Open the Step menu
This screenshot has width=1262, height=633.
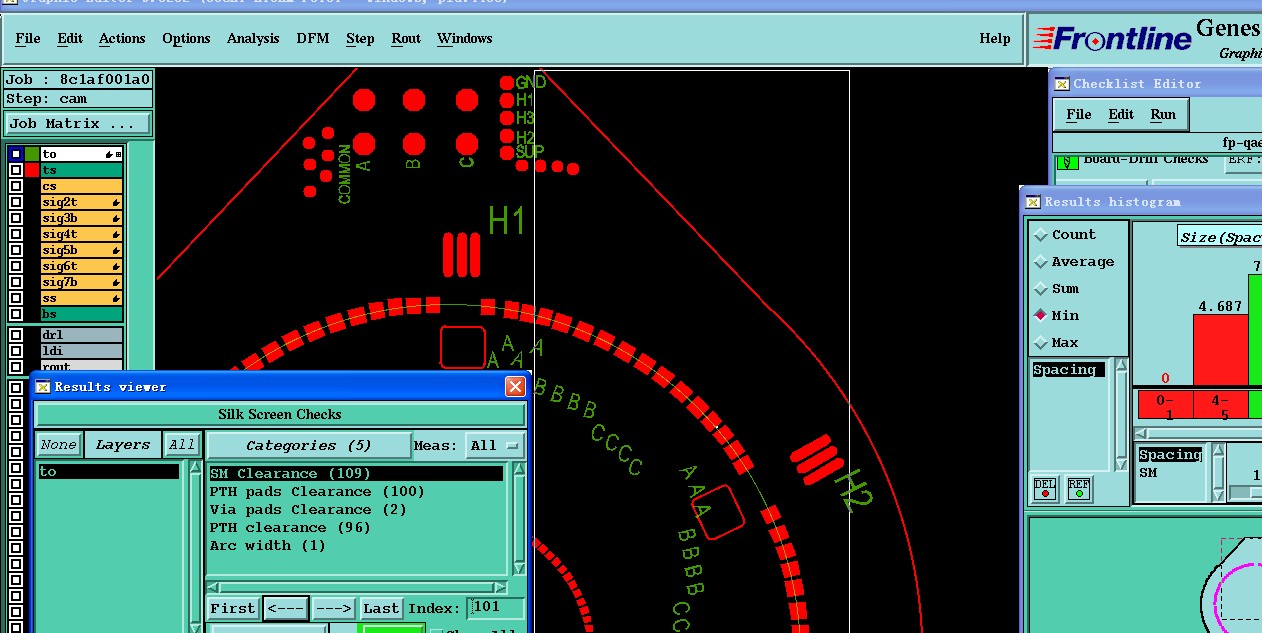pos(360,38)
